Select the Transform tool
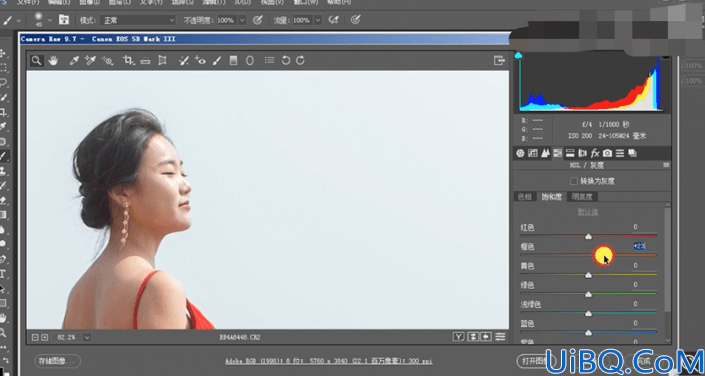 [162, 61]
